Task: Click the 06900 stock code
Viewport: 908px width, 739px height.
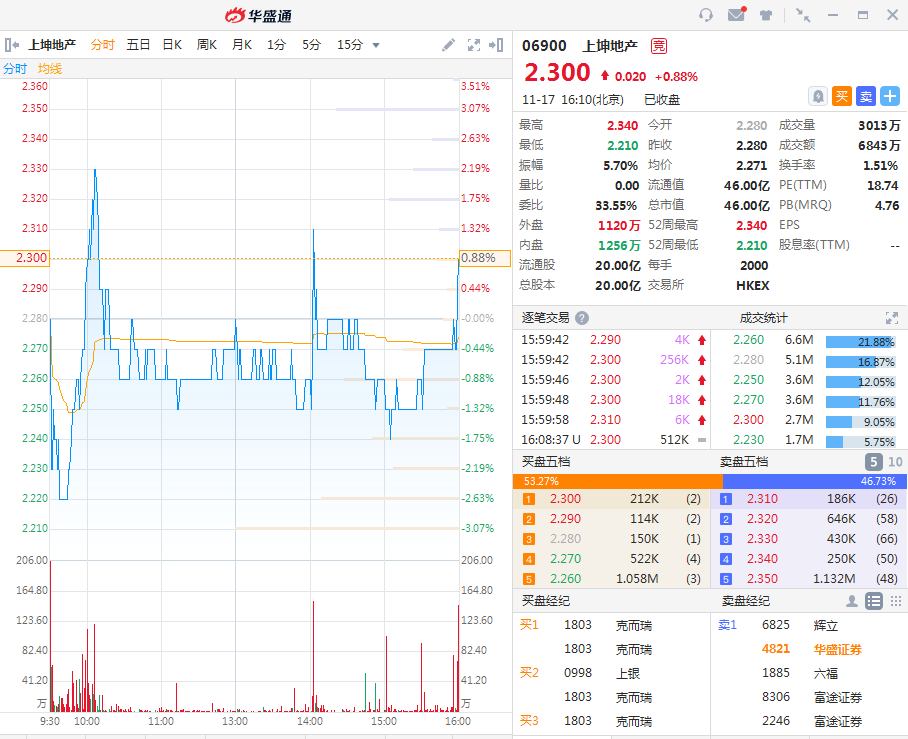Action: coord(544,46)
